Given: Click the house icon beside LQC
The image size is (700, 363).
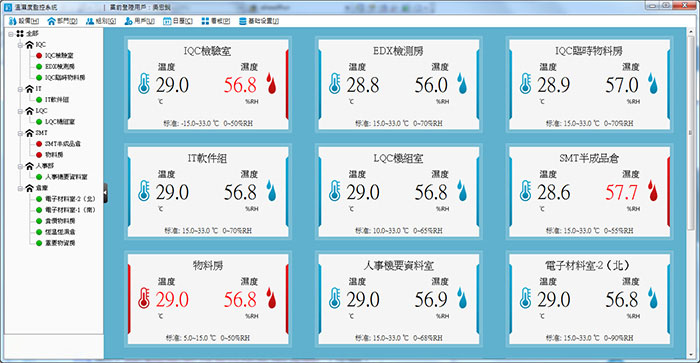Looking at the screenshot, I should point(29,111).
